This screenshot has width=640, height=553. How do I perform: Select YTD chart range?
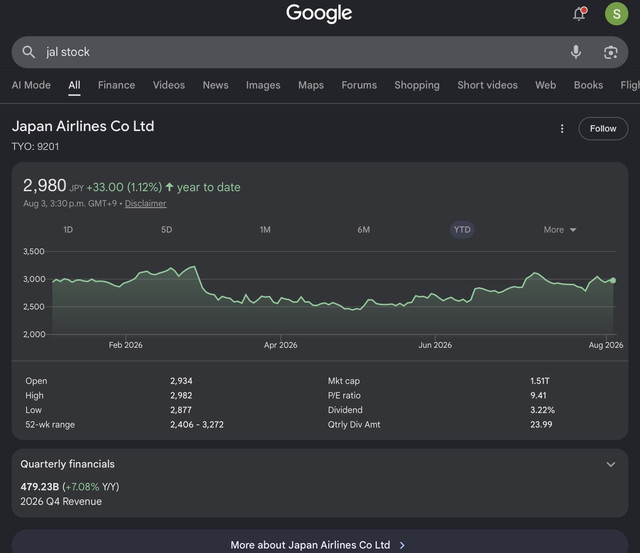pos(462,230)
